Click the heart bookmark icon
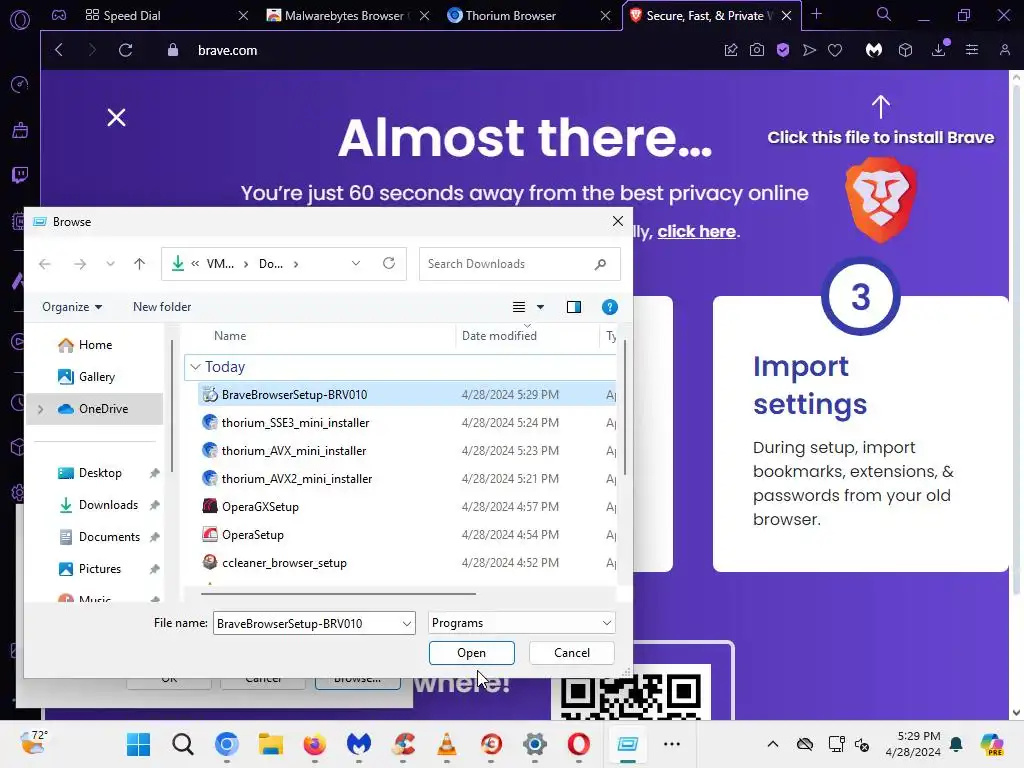The image size is (1024, 768). point(835,50)
